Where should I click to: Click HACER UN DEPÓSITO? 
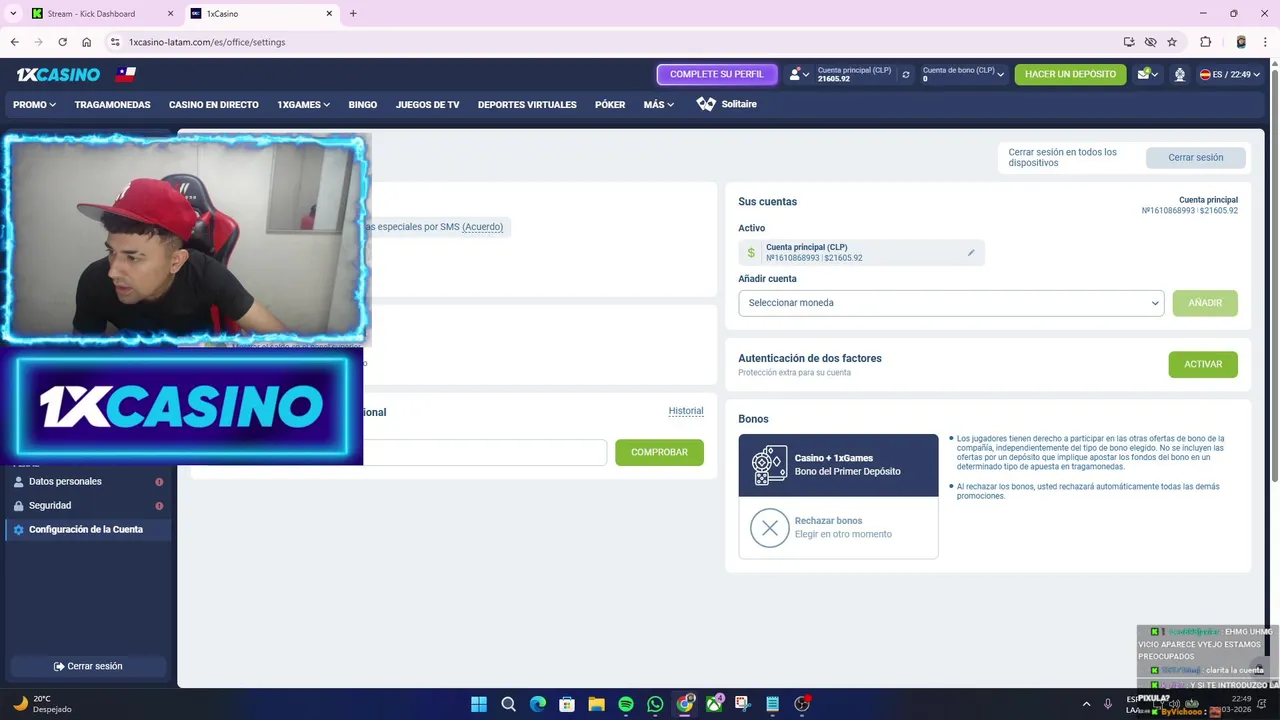(x=1070, y=74)
